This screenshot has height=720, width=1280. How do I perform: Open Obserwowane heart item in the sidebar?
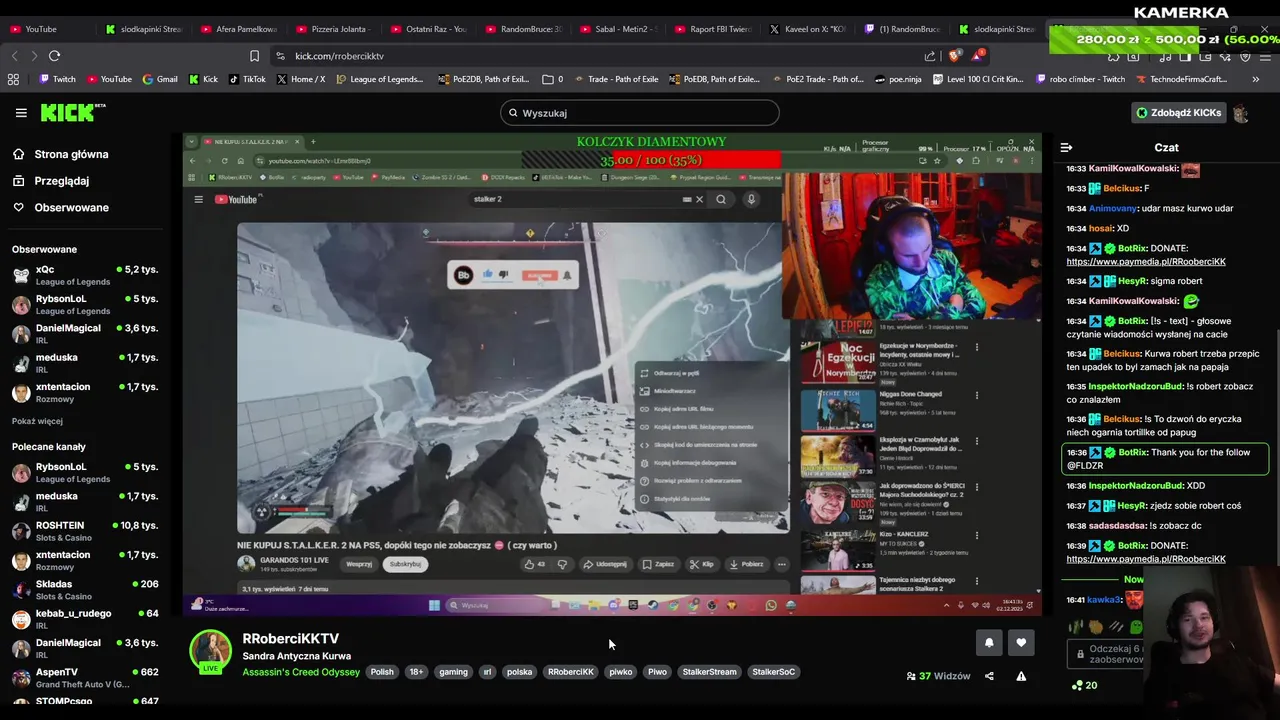tap(60, 207)
